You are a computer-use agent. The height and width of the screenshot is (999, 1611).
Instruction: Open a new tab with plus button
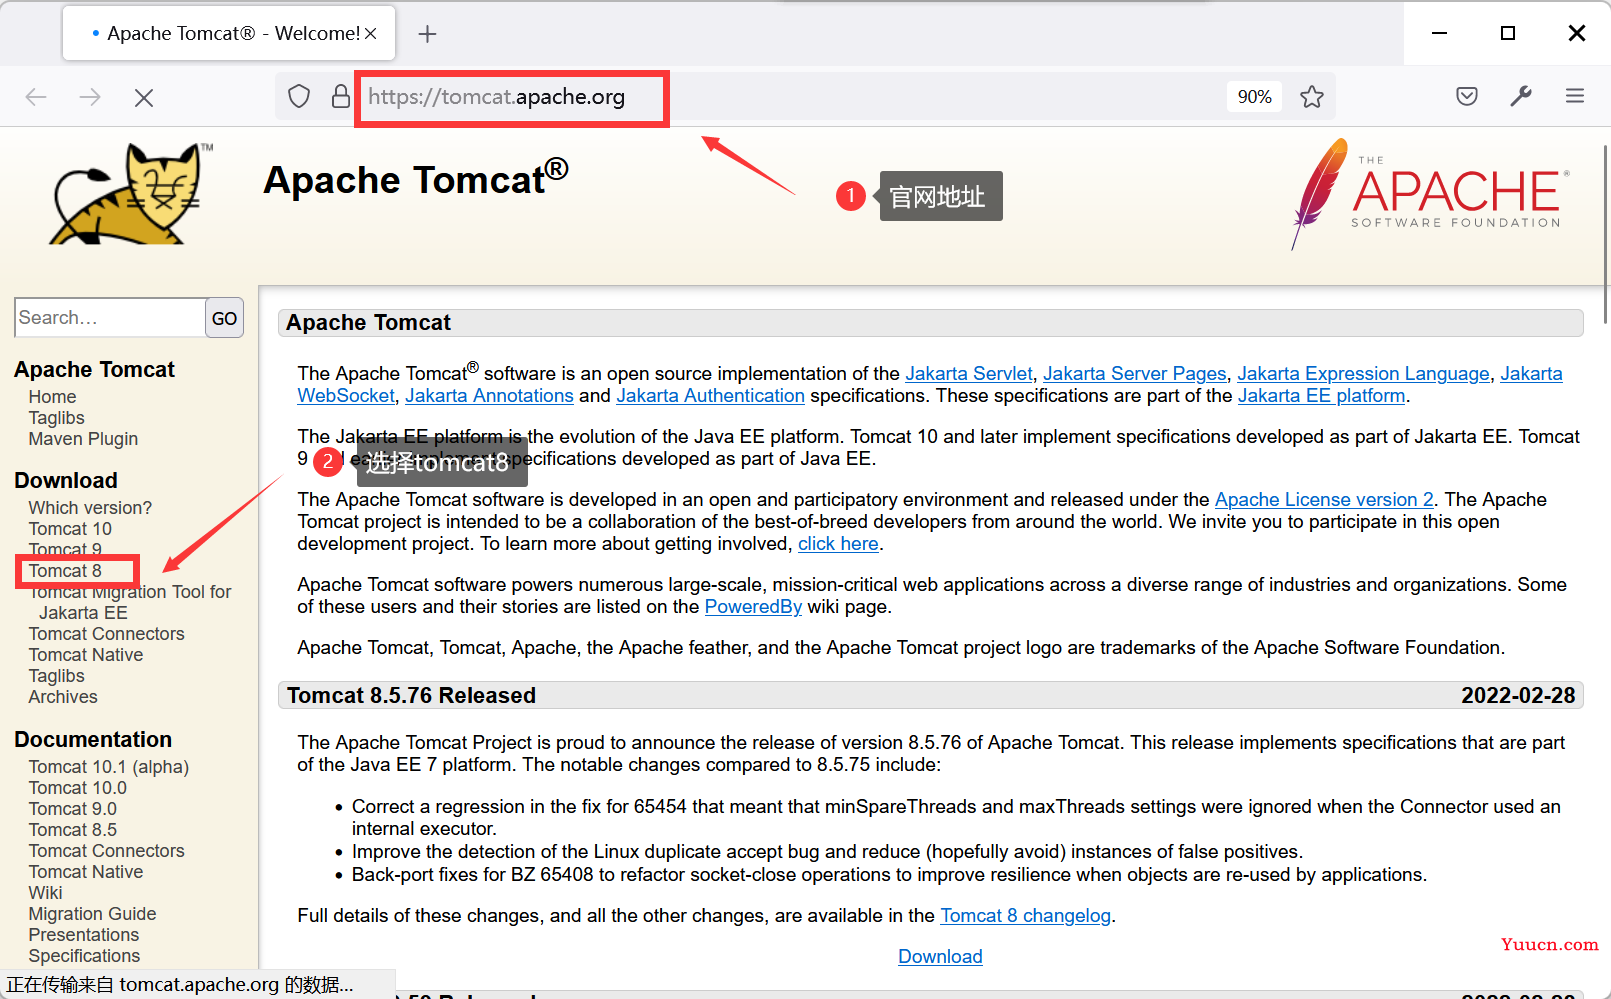click(428, 34)
